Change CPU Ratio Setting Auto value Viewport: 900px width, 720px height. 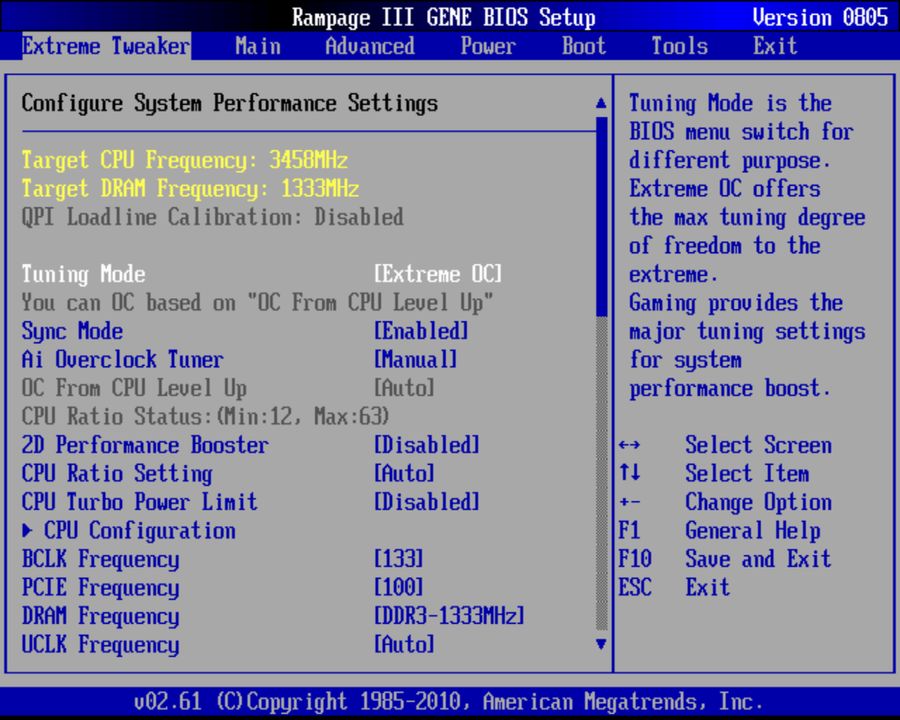tap(404, 474)
